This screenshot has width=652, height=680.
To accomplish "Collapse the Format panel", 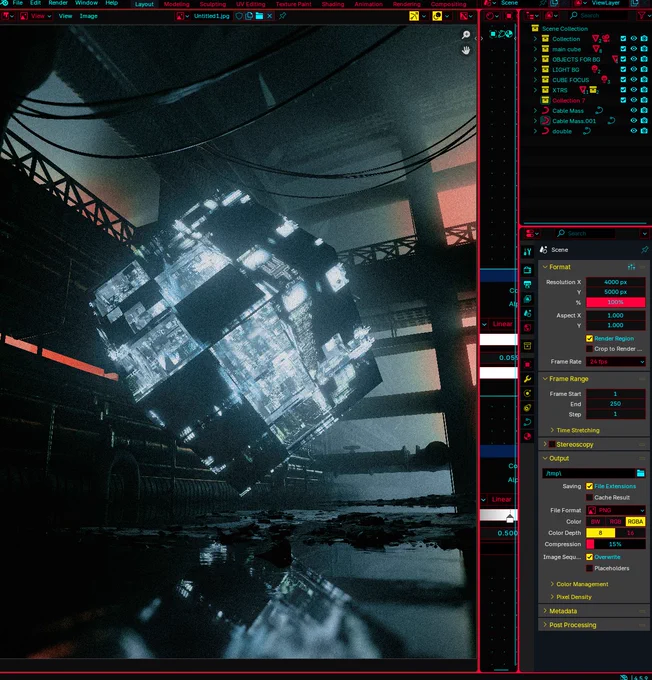I will pyautogui.click(x=545, y=267).
